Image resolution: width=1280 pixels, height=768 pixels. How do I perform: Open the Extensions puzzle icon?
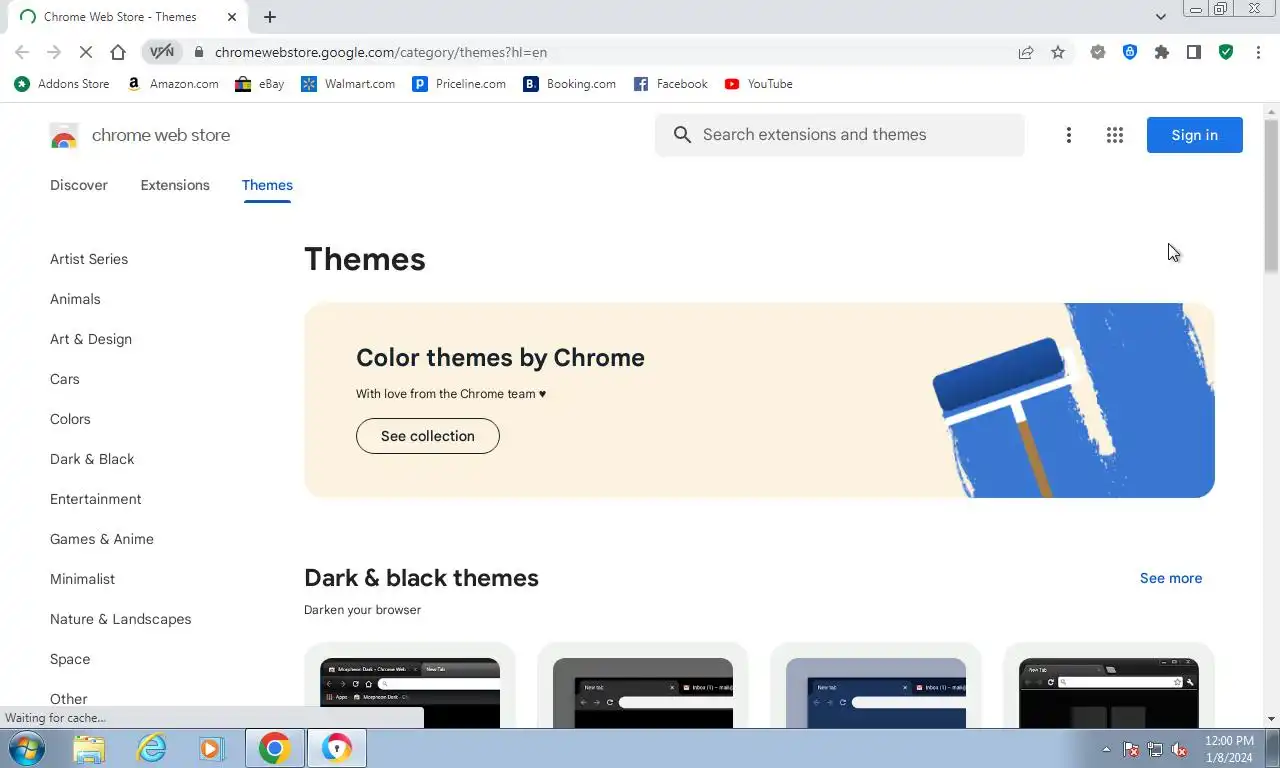1162,52
